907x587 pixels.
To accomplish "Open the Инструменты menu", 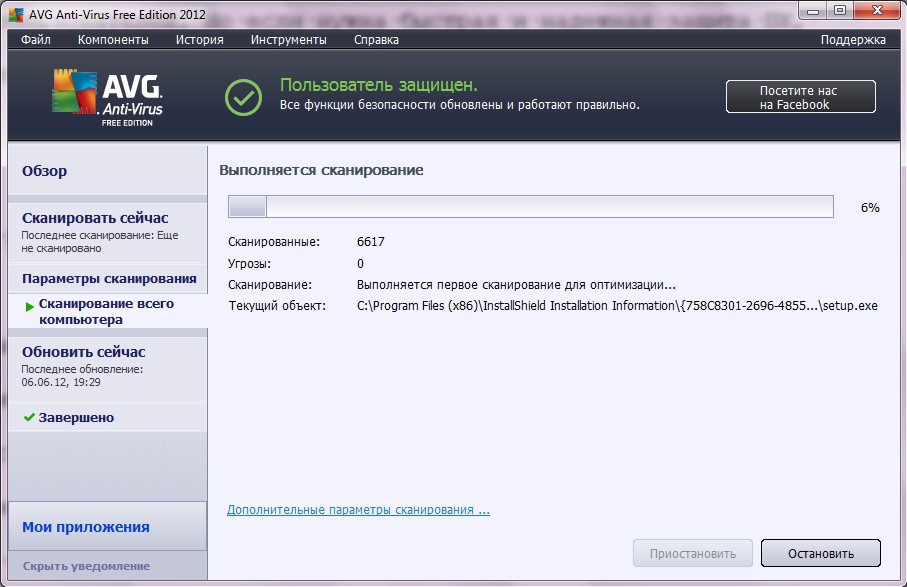I will tap(288, 40).
